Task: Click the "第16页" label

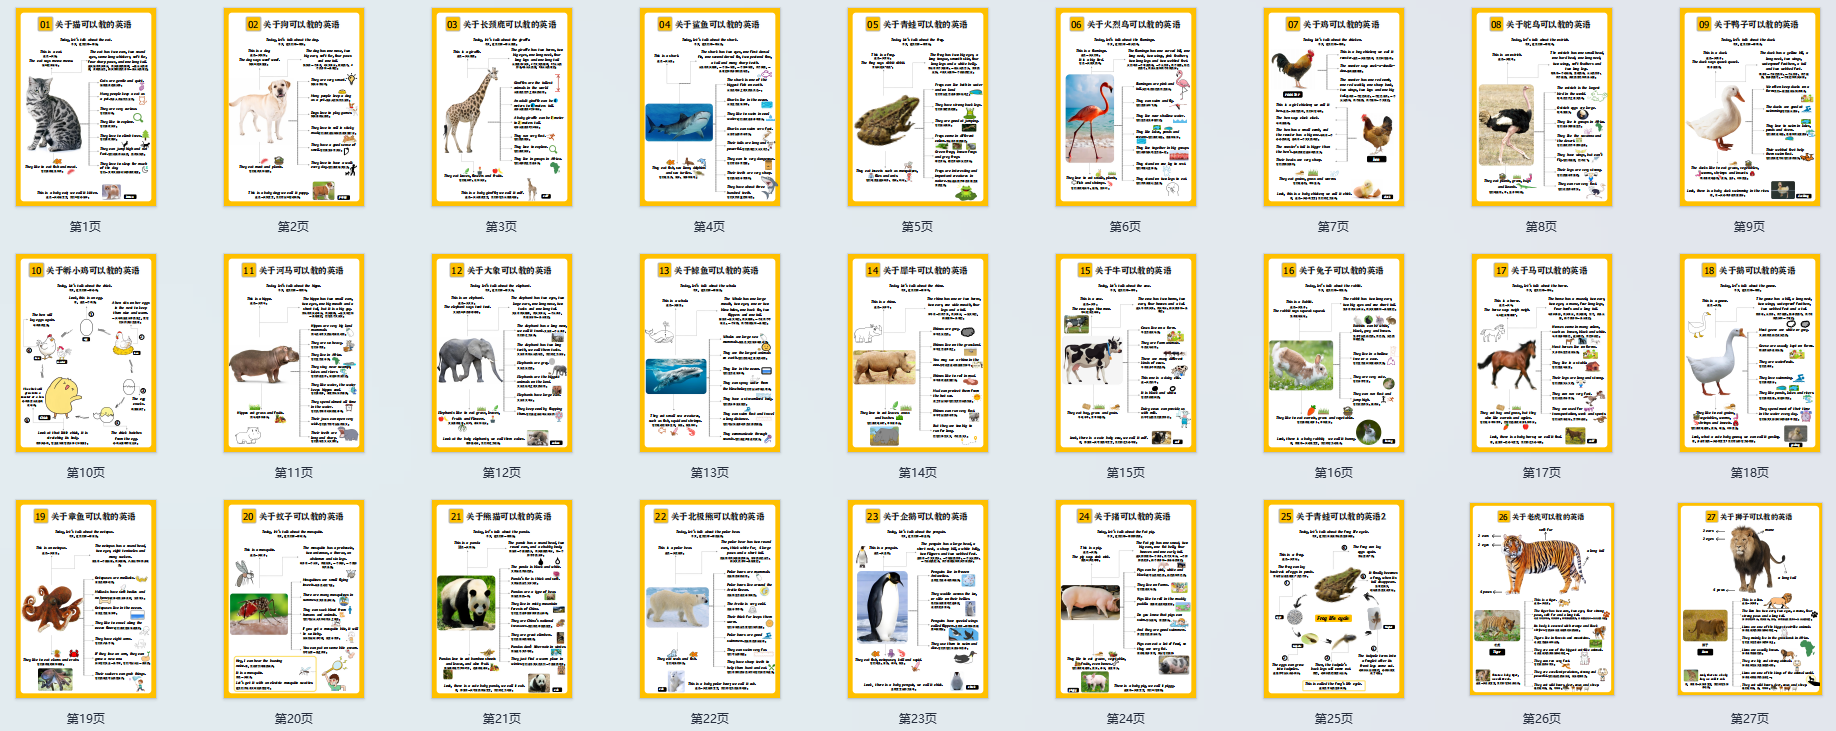Action: point(1334,473)
